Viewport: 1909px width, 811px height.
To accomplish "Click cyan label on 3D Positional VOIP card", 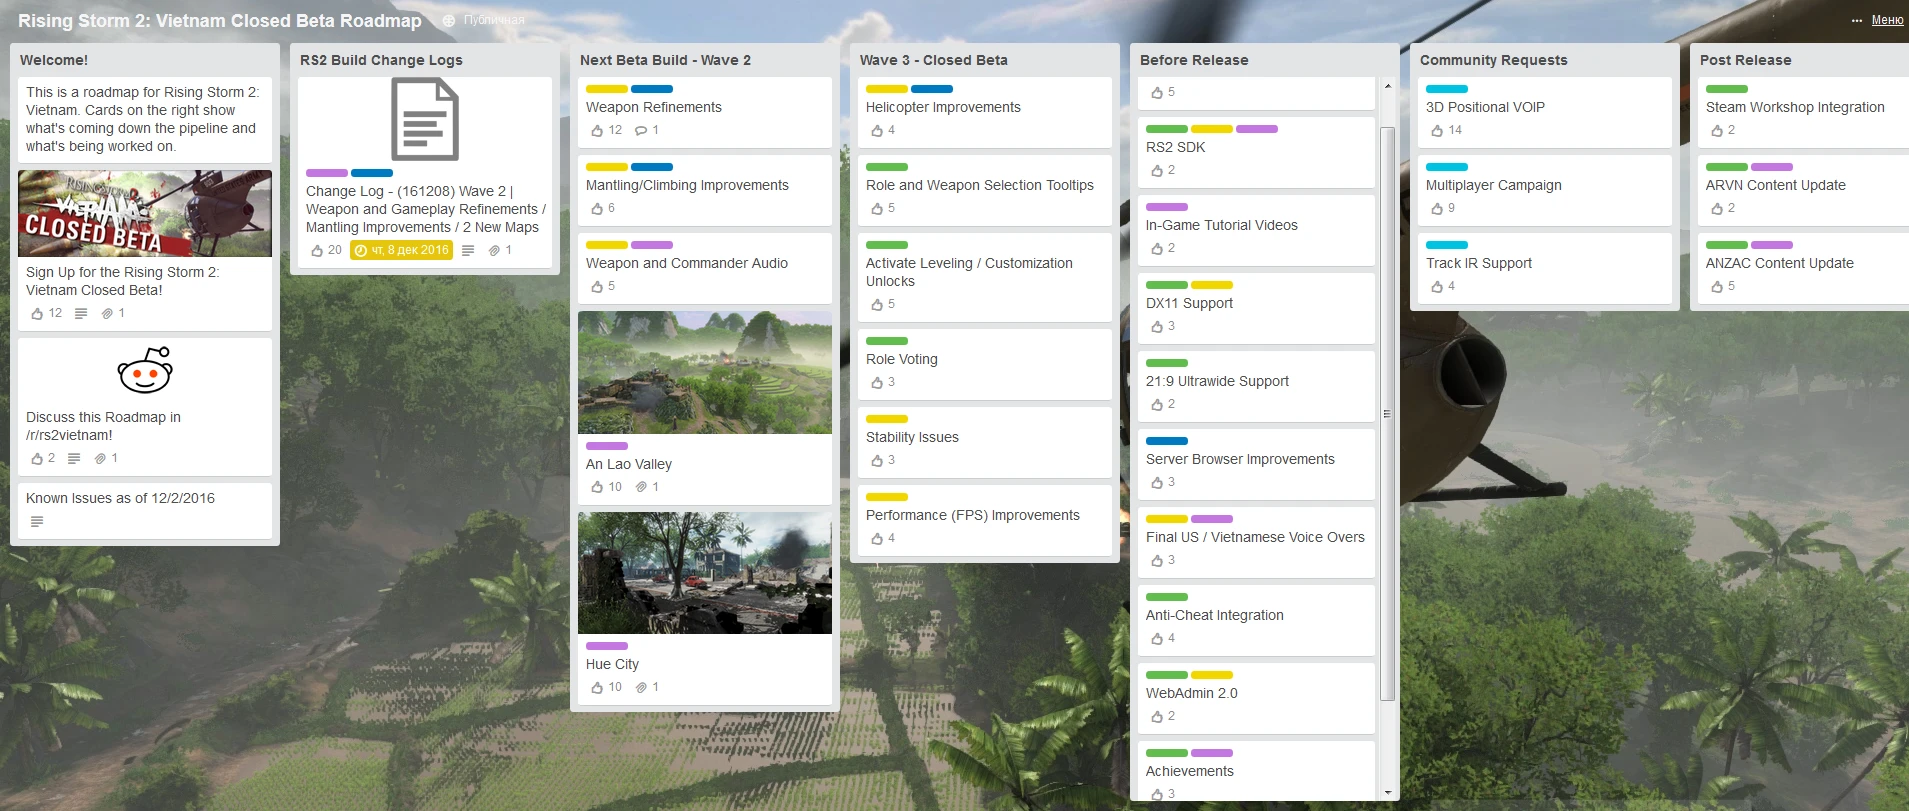I will tap(1447, 89).
